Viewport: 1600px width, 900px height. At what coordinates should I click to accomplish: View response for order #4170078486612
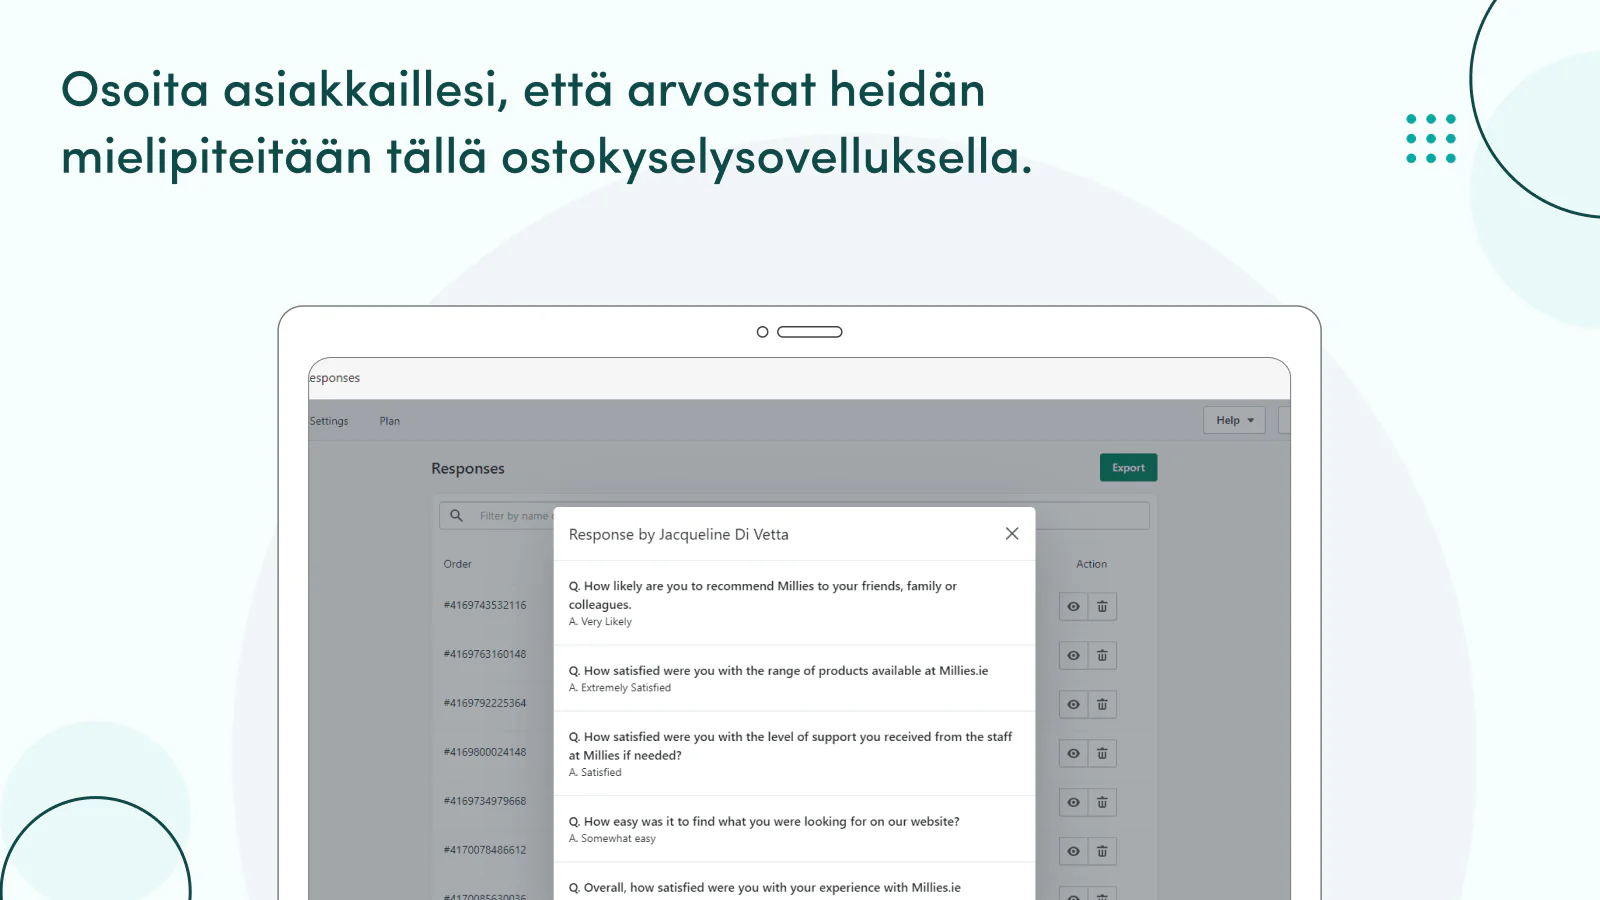click(1074, 852)
